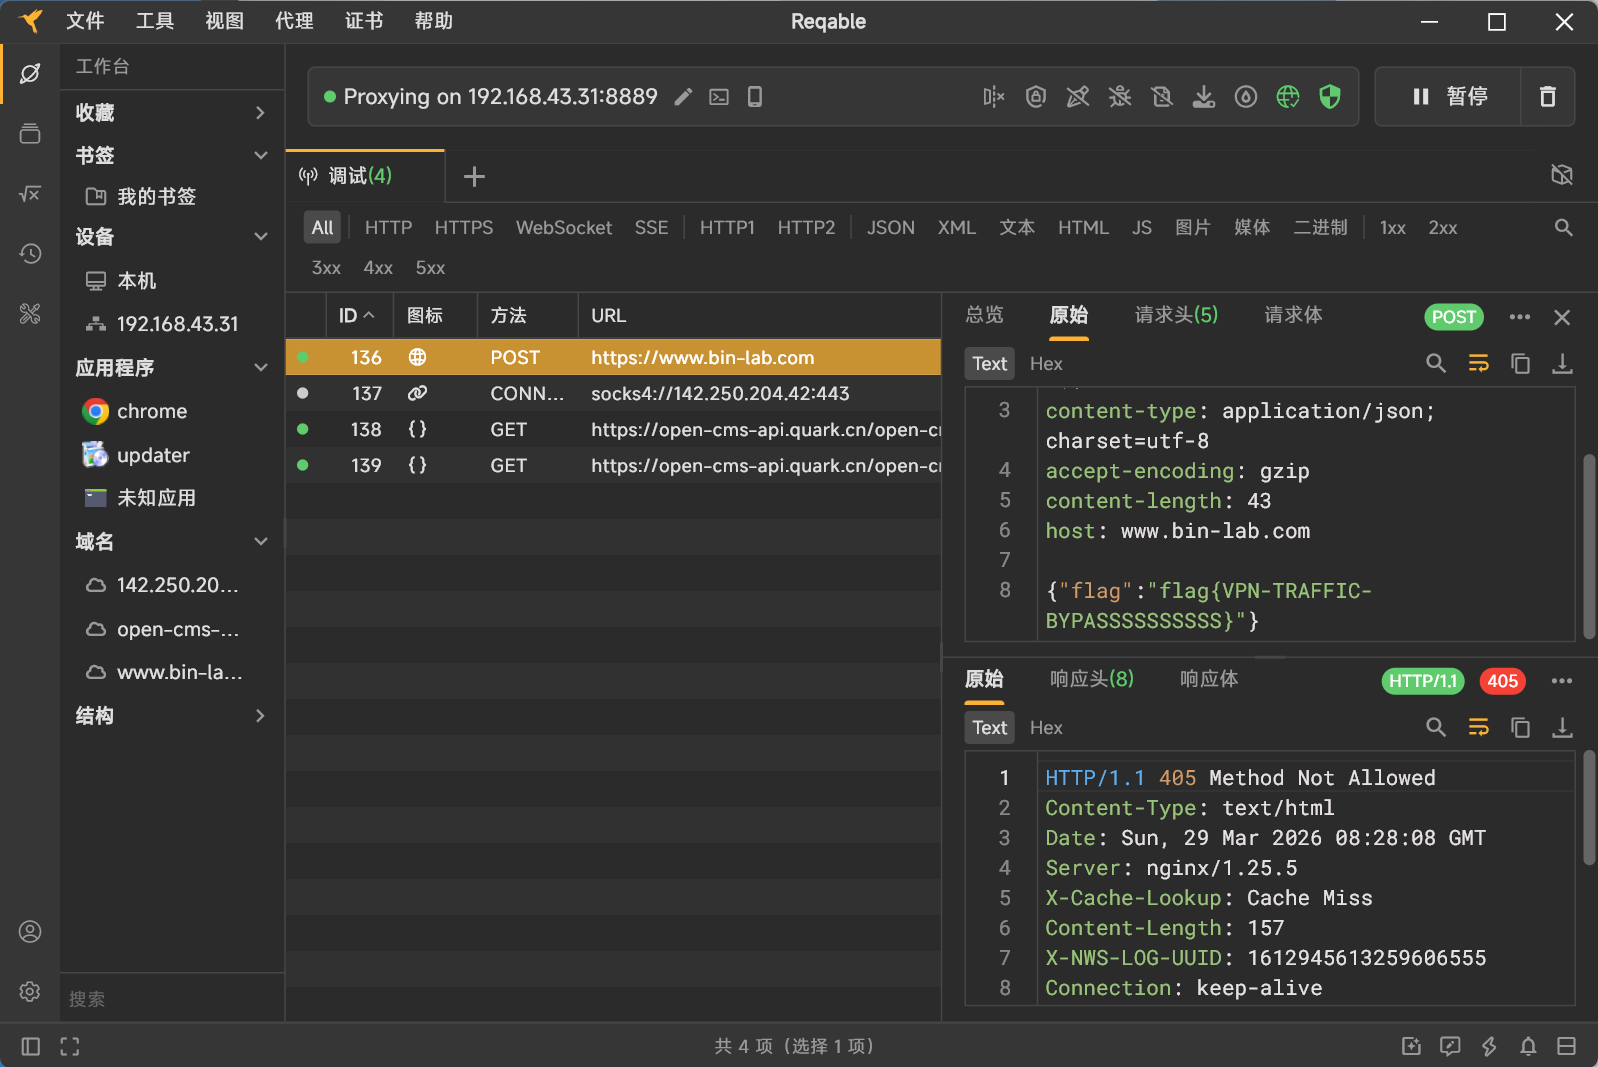This screenshot has height=1067, width=1598.
Task: Click the pencil icon to edit proxy address
Action: point(683,97)
